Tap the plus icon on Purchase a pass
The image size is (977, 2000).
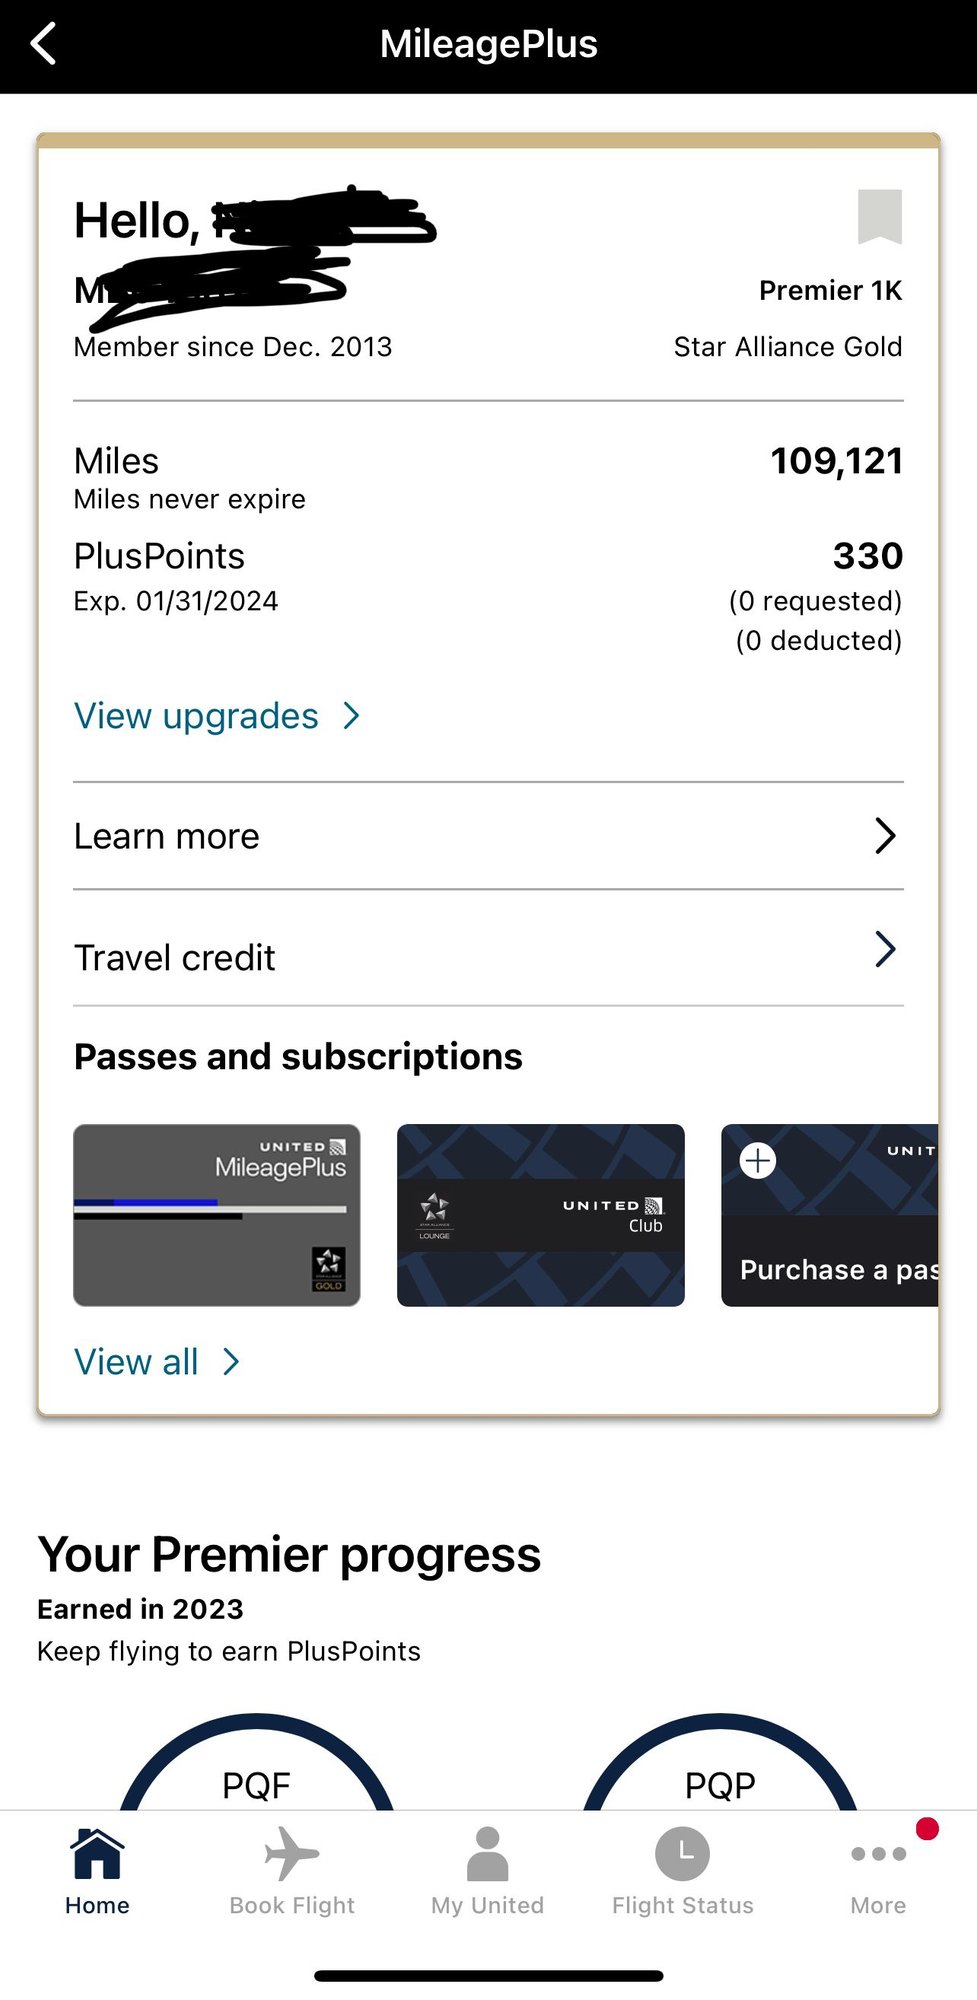(x=758, y=1160)
